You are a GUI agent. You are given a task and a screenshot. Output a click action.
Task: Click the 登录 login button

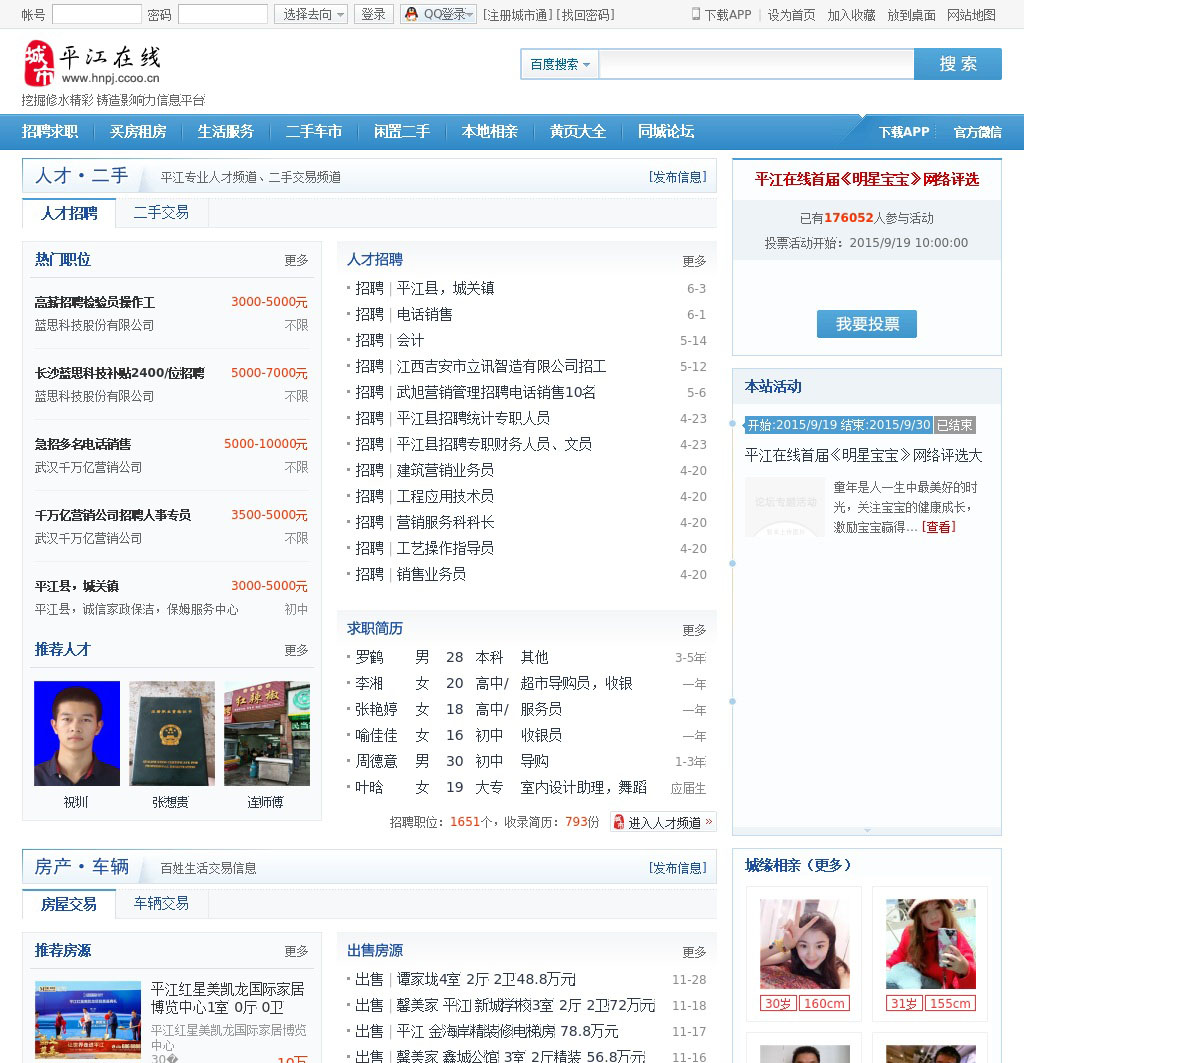point(373,14)
